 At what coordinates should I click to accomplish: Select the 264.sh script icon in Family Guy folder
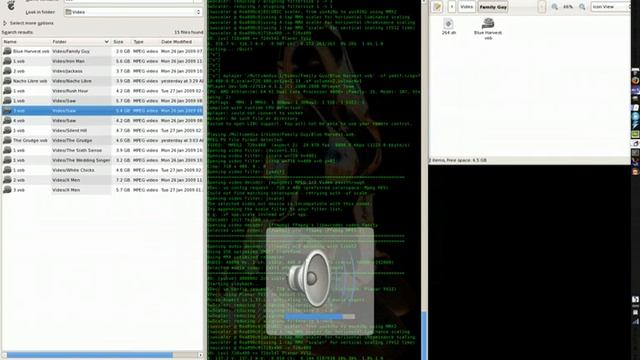pos(449,24)
